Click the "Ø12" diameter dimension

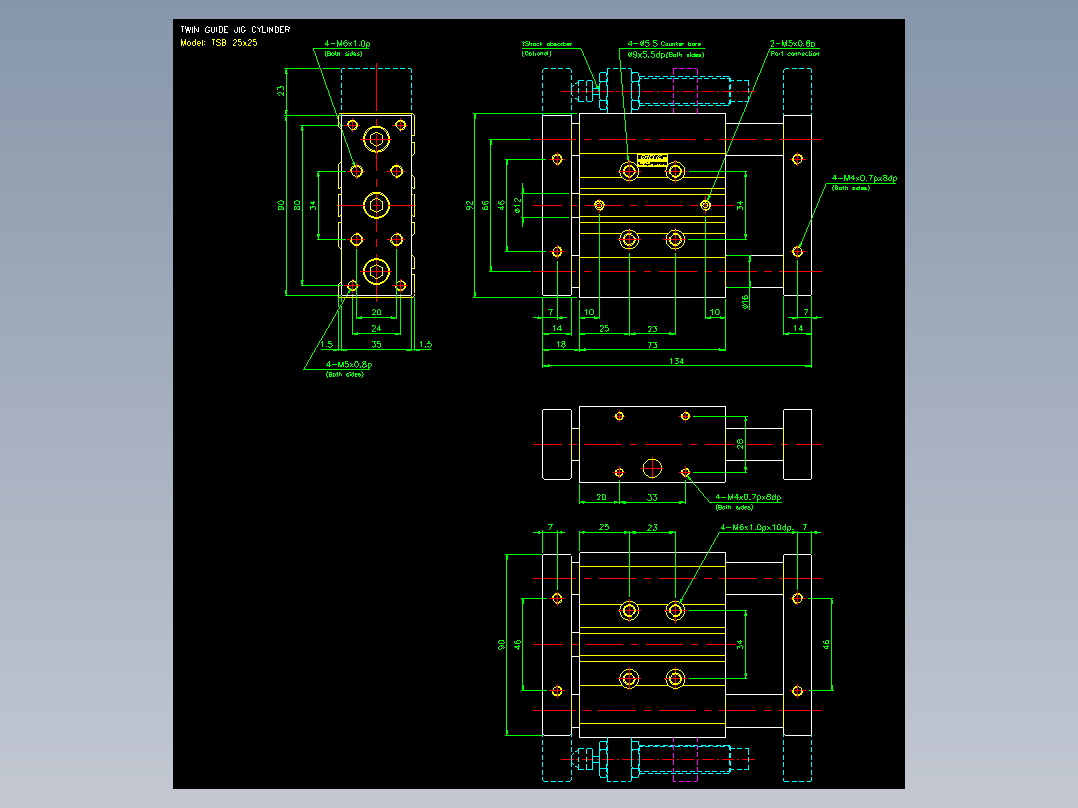pyautogui.click(x=518, y=204)
